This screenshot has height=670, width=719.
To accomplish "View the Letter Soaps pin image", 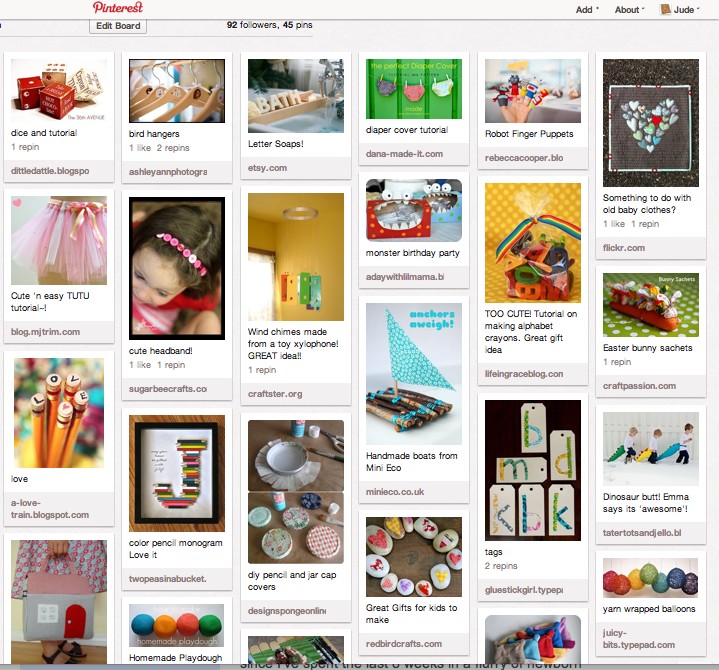I will point(296,96).
